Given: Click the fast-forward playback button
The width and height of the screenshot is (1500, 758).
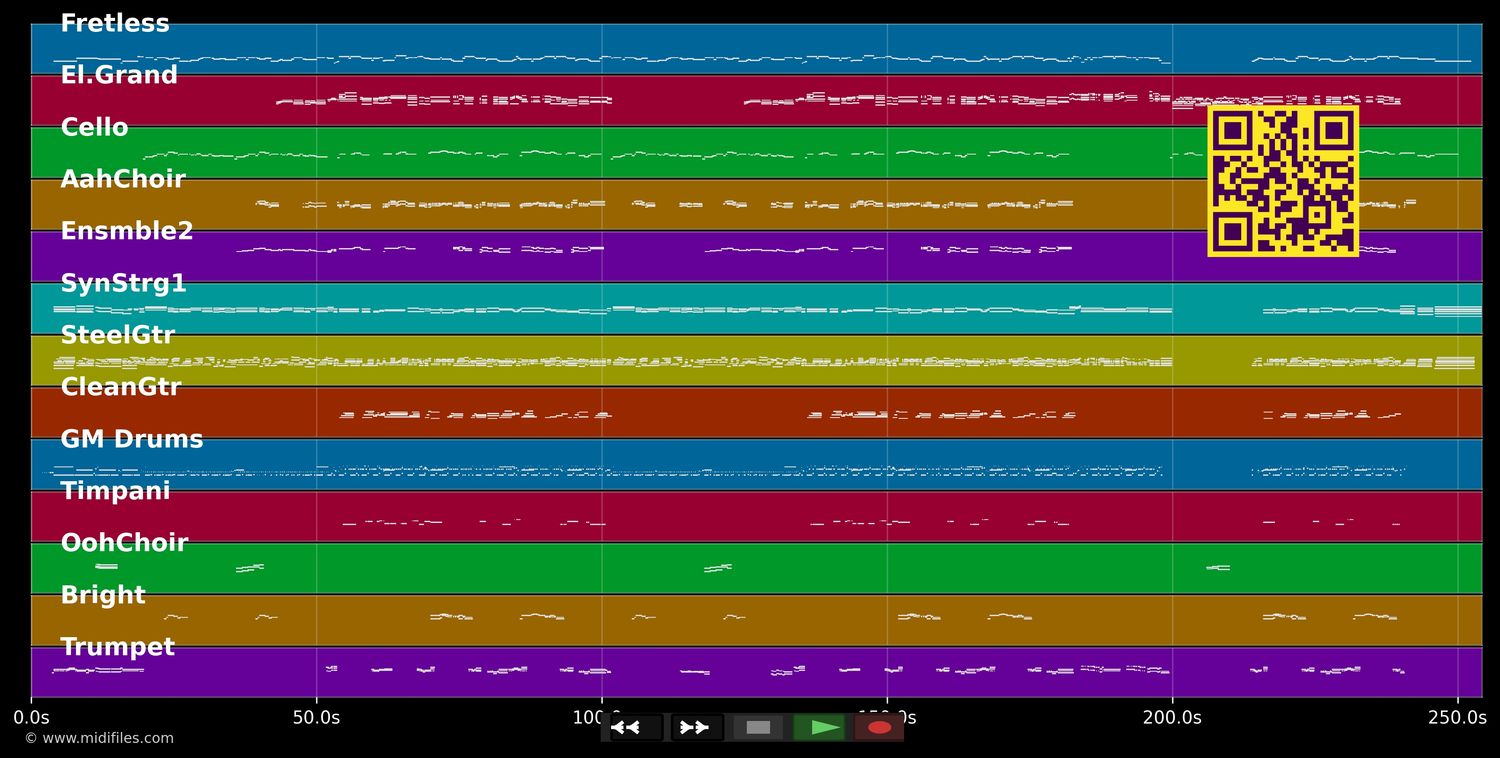Looking at the screenshot, I should [696, 727].
